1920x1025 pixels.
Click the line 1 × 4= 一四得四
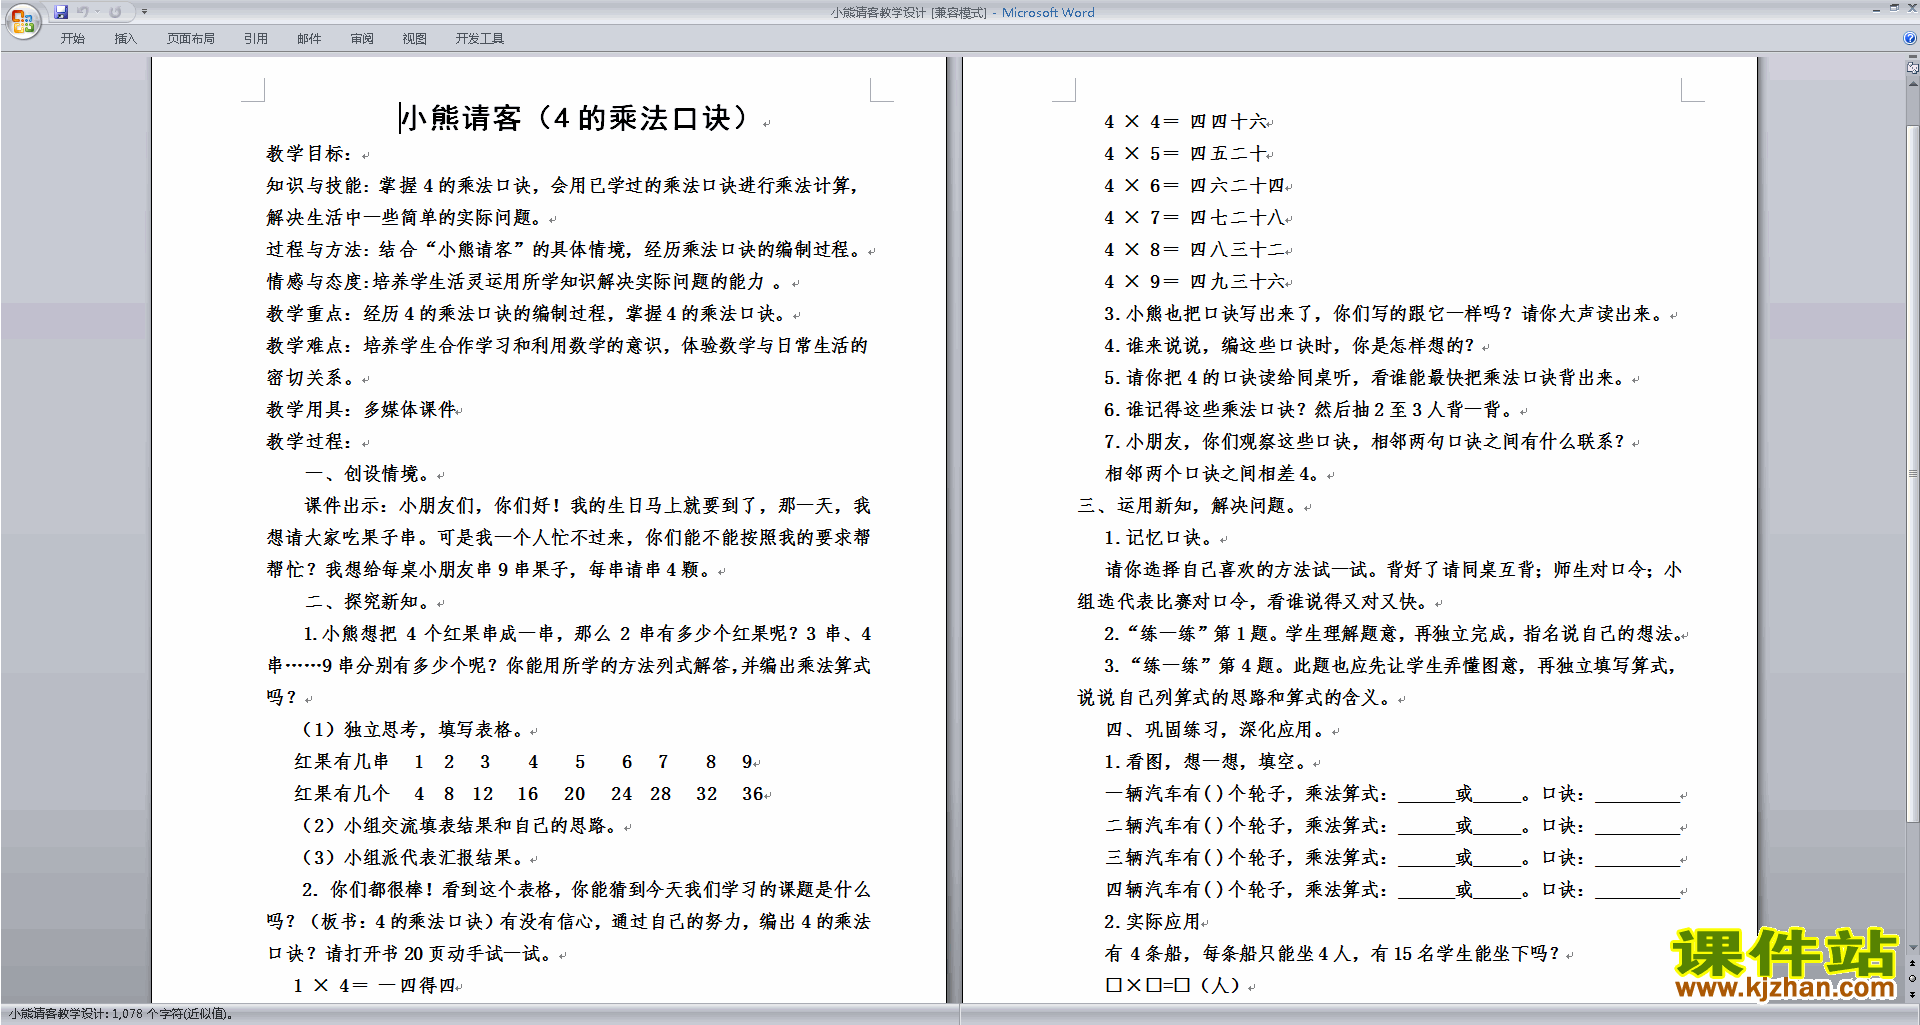coord(374,985)
